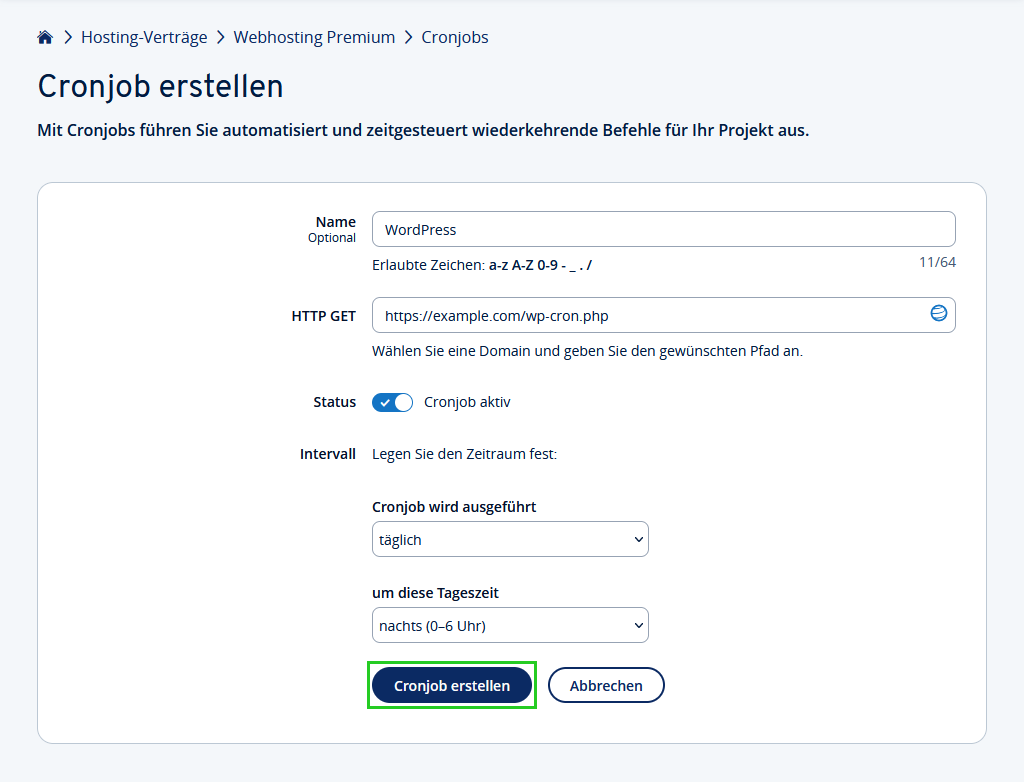Viewport: 1024px width, 782px height.
Task: Click the checkmark knob of the Status switch
Action: (x=385, y=402)
